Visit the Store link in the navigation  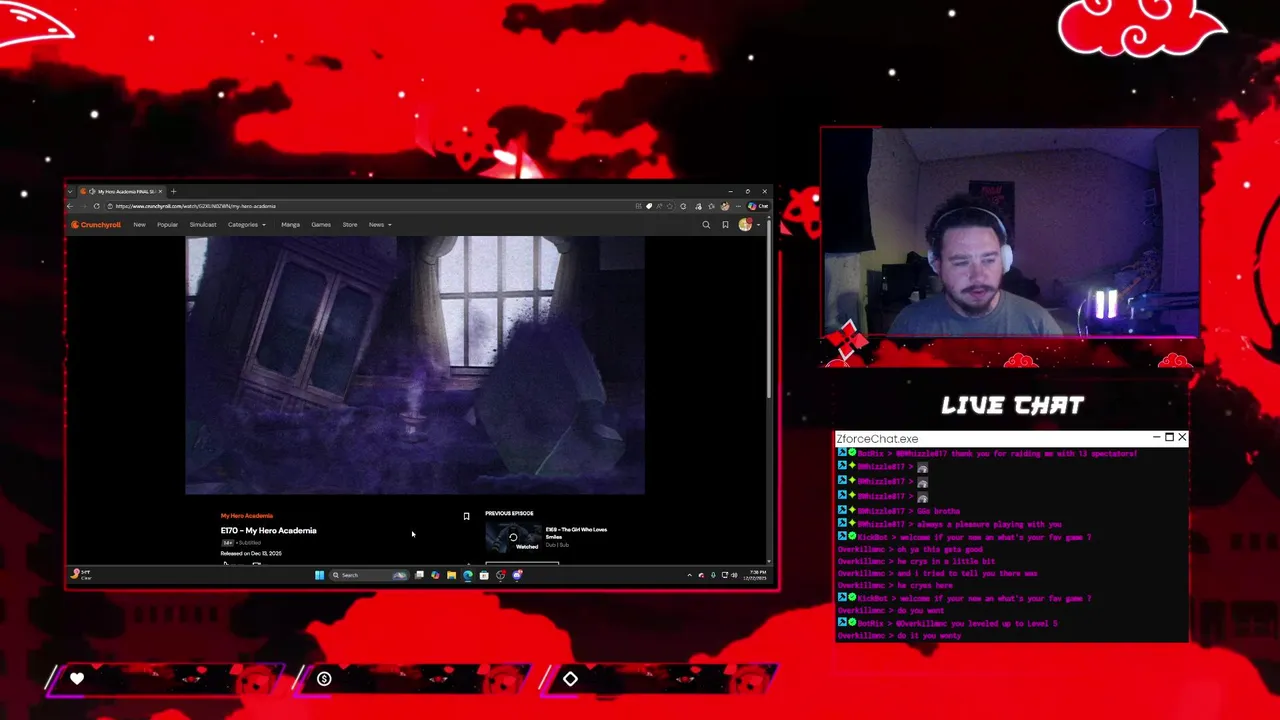pyautogui.click(x=350, y=225)
